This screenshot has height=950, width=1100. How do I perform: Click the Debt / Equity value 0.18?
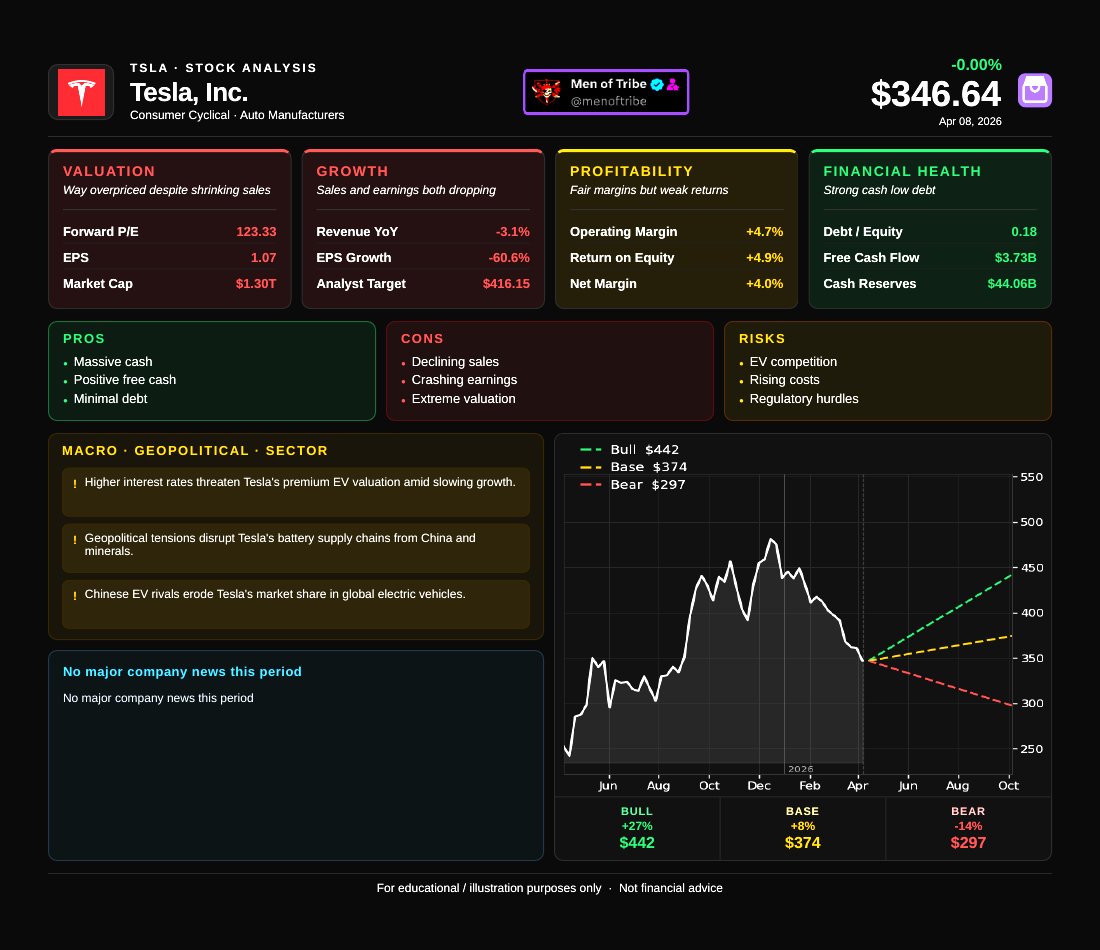point(1024,232)
